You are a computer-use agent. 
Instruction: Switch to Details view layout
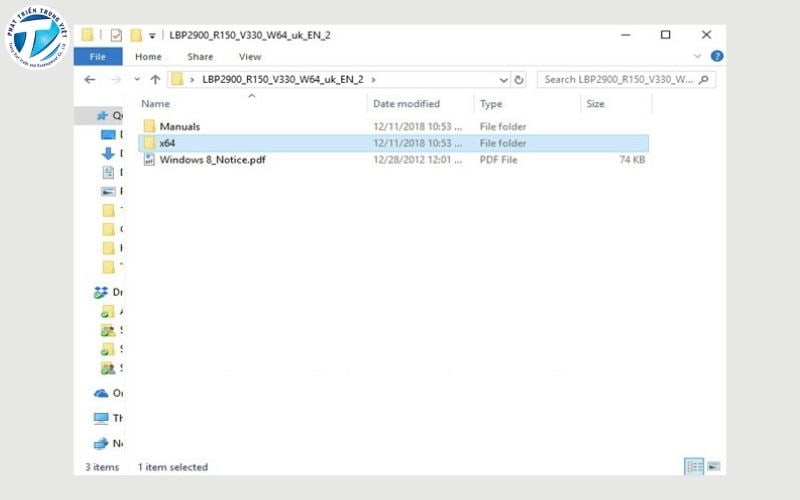(x=694, y=467)
